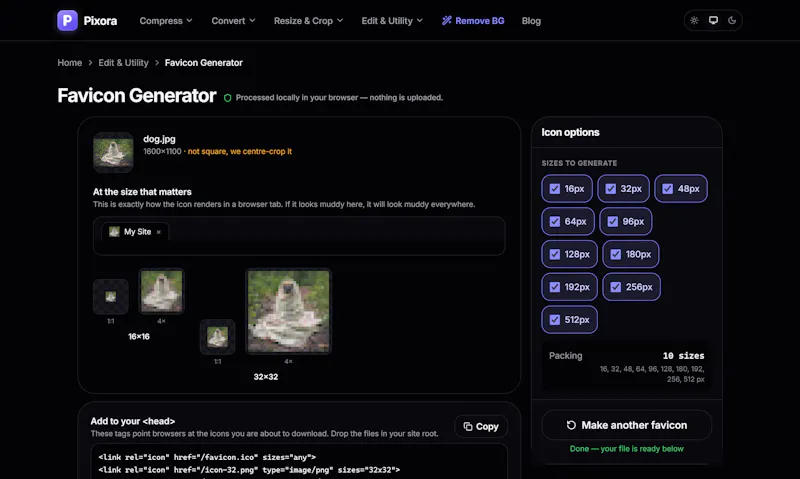Expand the Edit & Utility menu
Screen dimensions: 800x479
click(x=392, y=21)
